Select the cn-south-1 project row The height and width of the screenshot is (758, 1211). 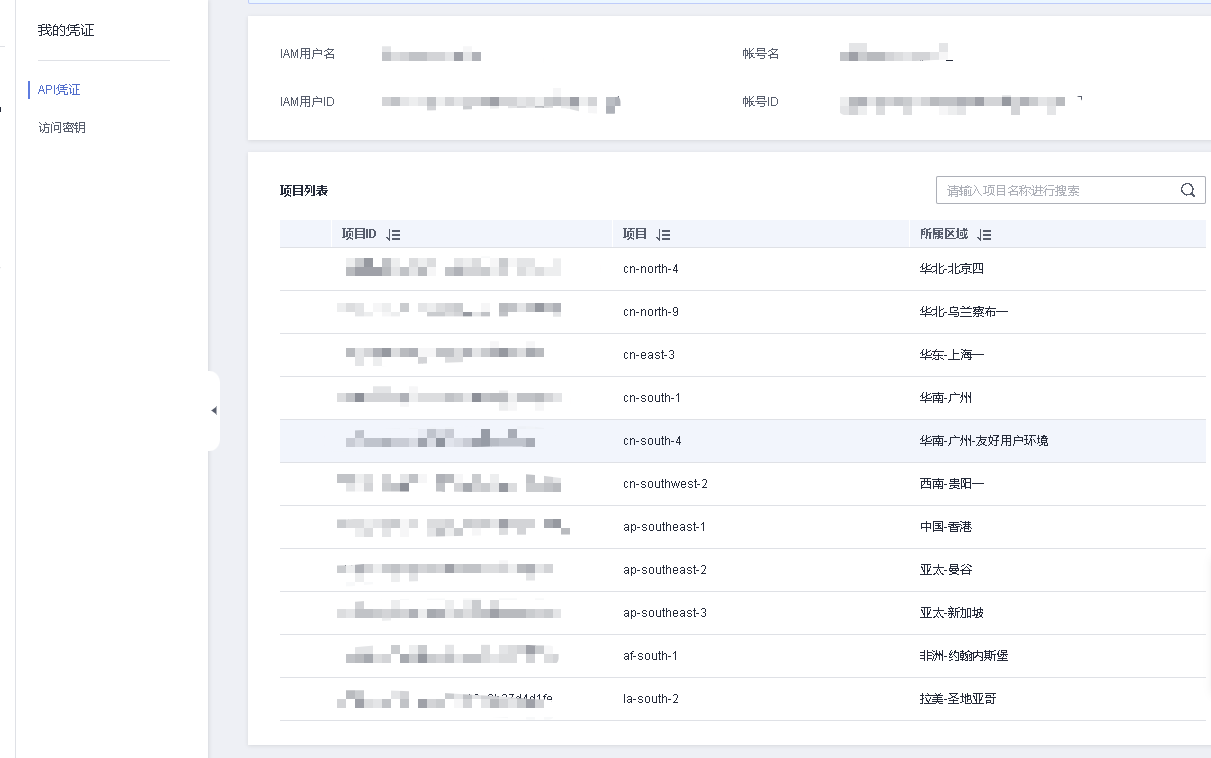(x=651, y=398)
